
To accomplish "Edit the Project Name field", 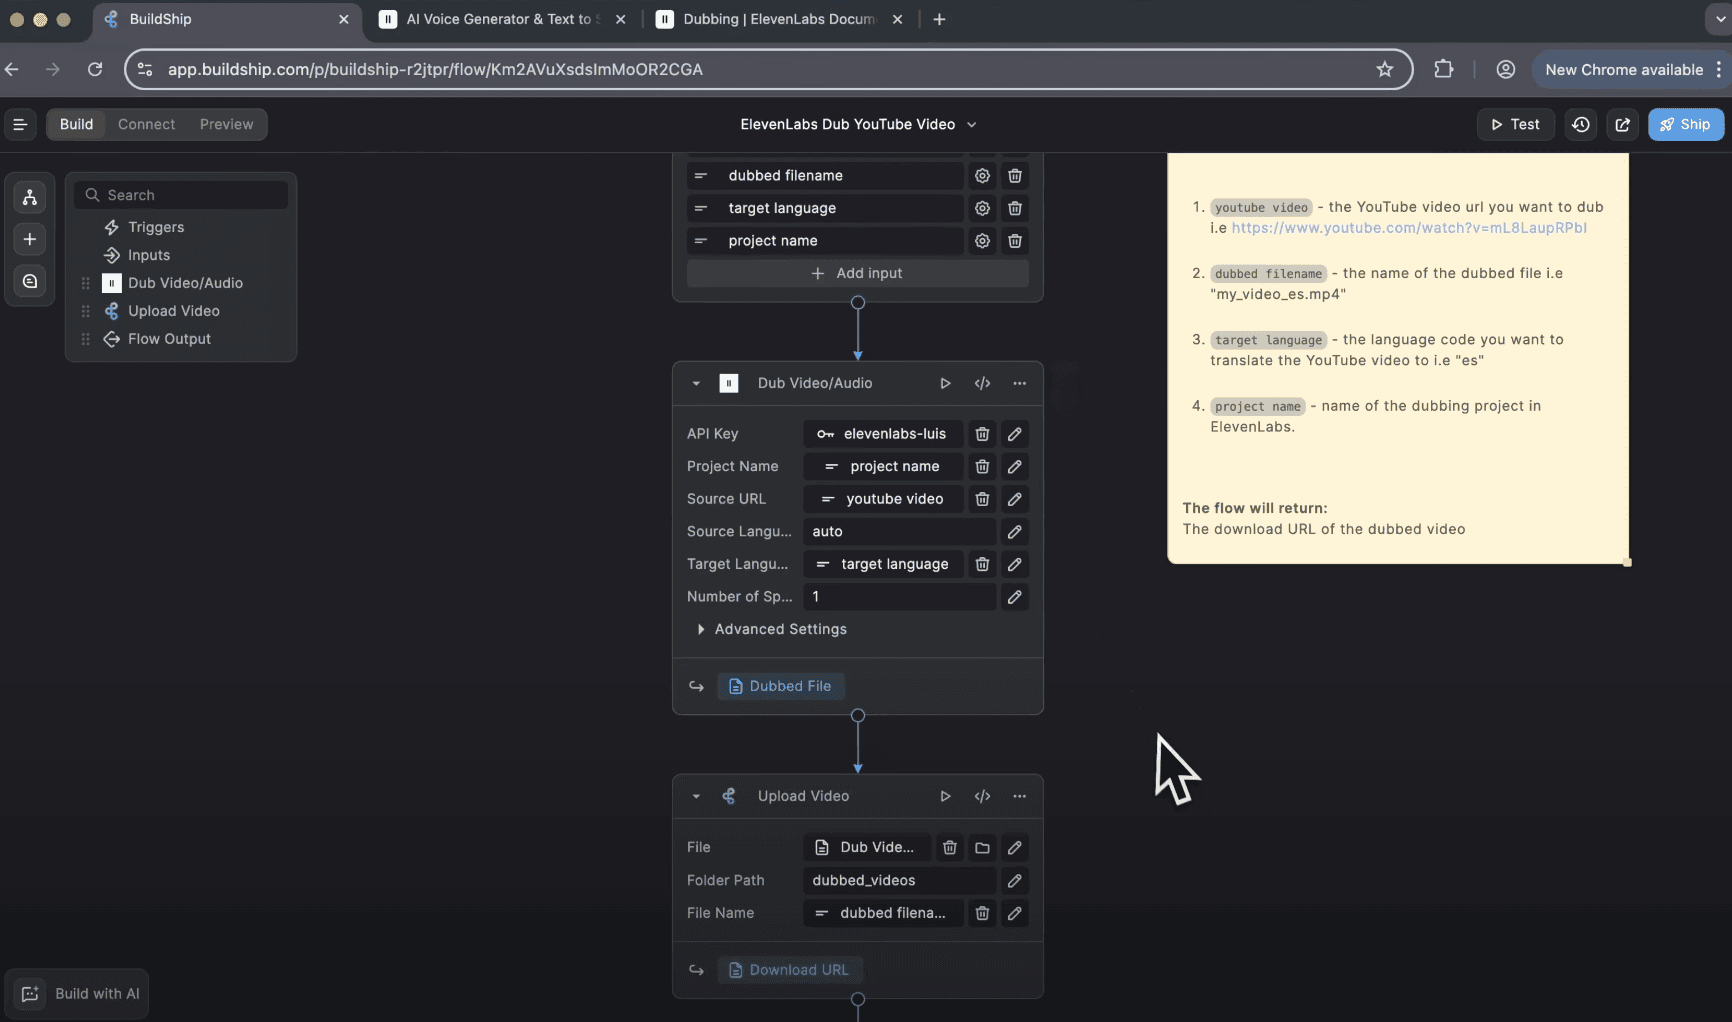I will [1015, 467].
